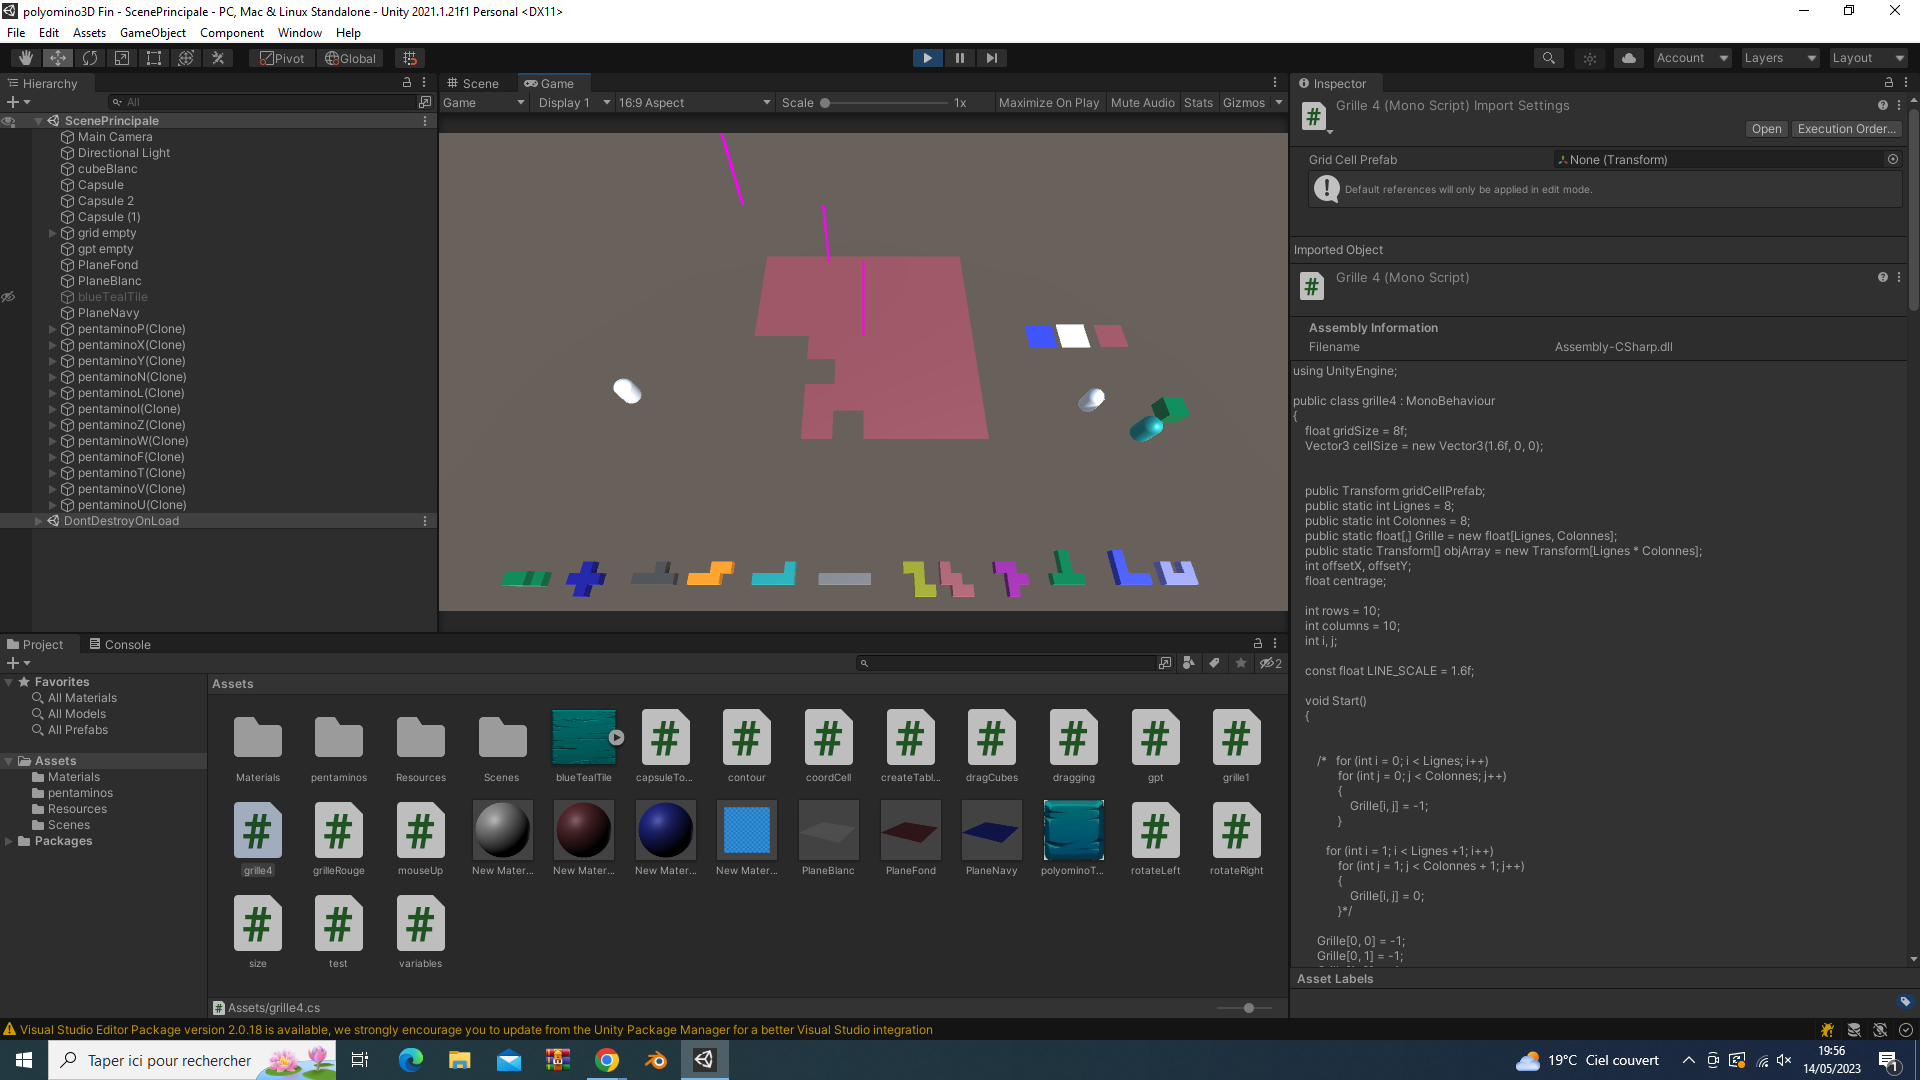
Task: Toggle Pivot mode in the toolbar
Action: pyautogui.click(x=281, y=58)
